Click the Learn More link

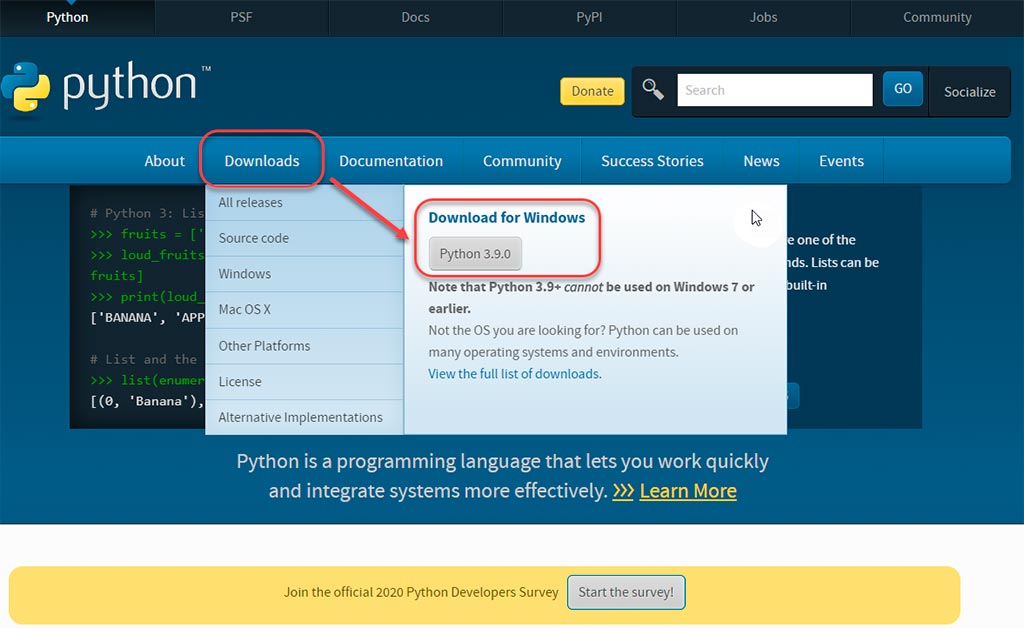click(688, 491)
